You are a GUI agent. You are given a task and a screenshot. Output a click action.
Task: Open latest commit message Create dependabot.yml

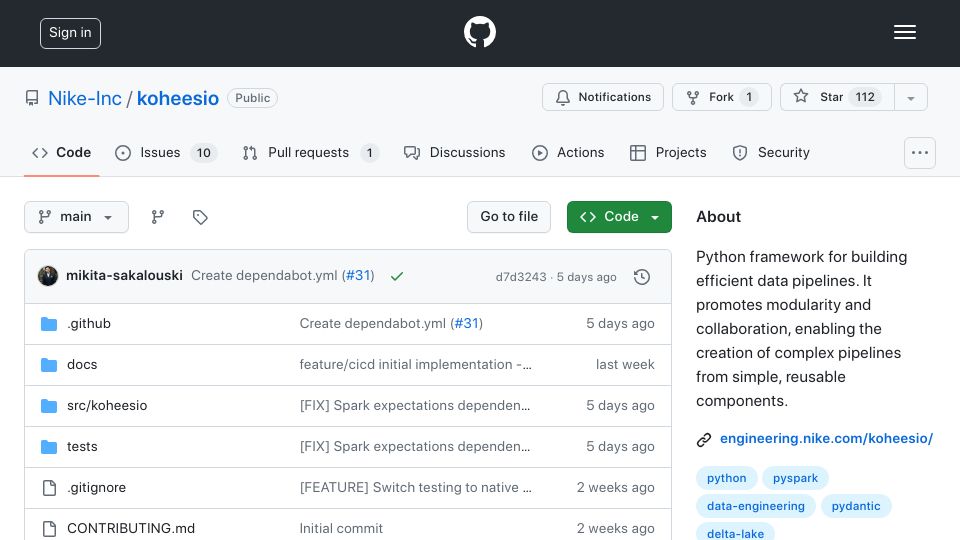(x=264, y=276)
